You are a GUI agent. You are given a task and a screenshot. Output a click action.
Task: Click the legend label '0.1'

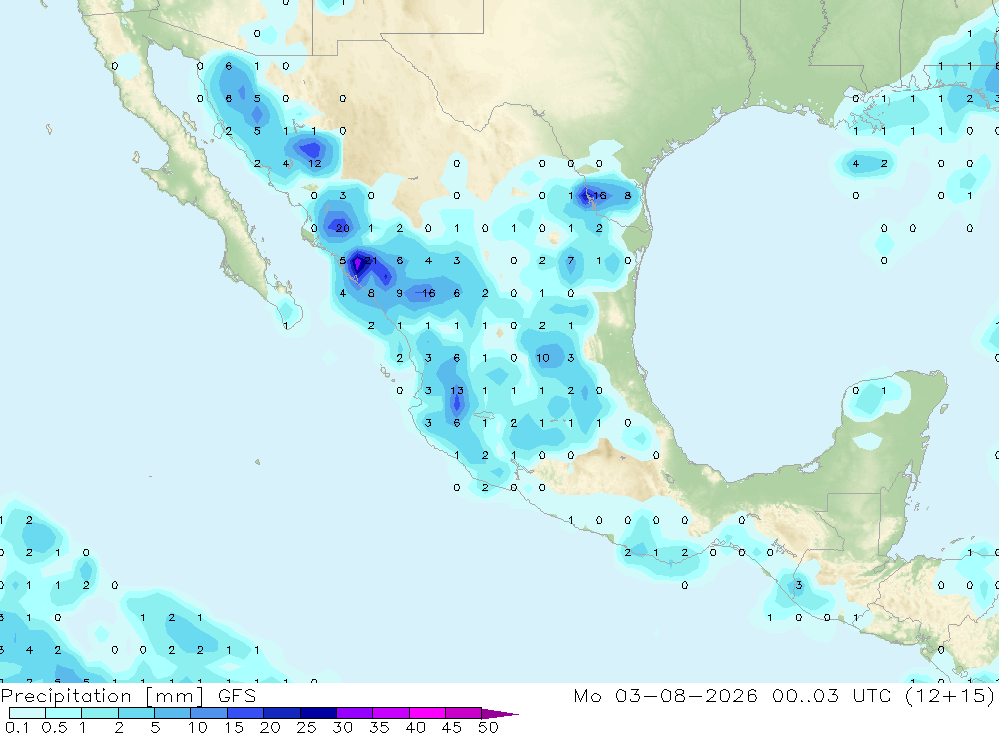[x=17, y=727]
